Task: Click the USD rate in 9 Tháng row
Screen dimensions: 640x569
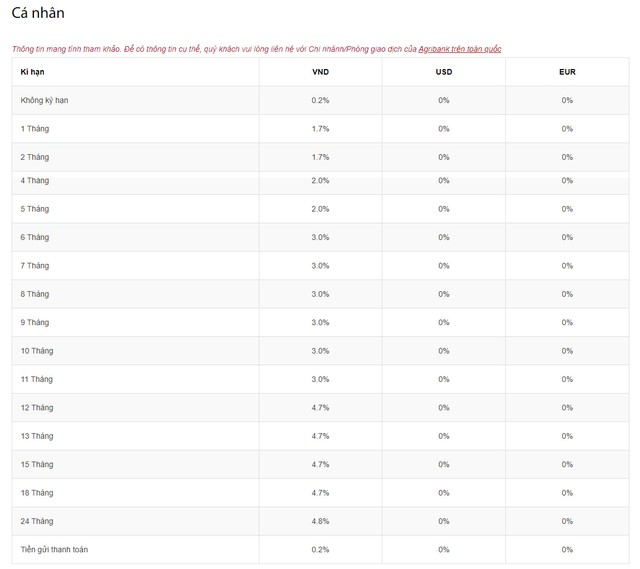Action: 444,322
